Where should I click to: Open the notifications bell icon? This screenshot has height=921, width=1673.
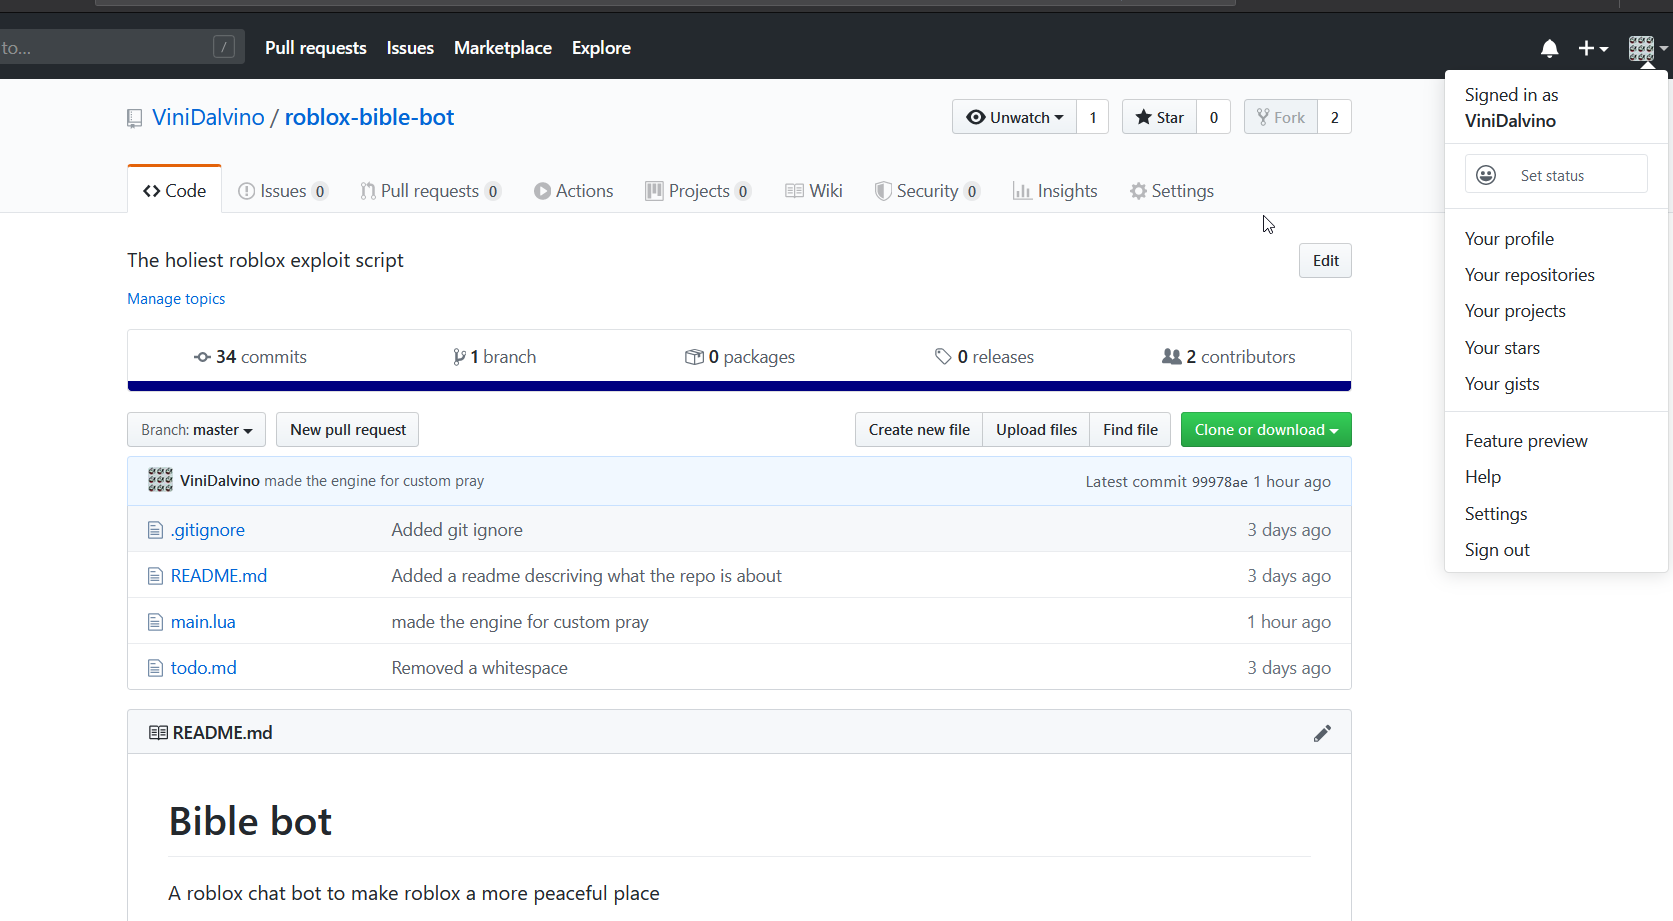point(1549,48)
